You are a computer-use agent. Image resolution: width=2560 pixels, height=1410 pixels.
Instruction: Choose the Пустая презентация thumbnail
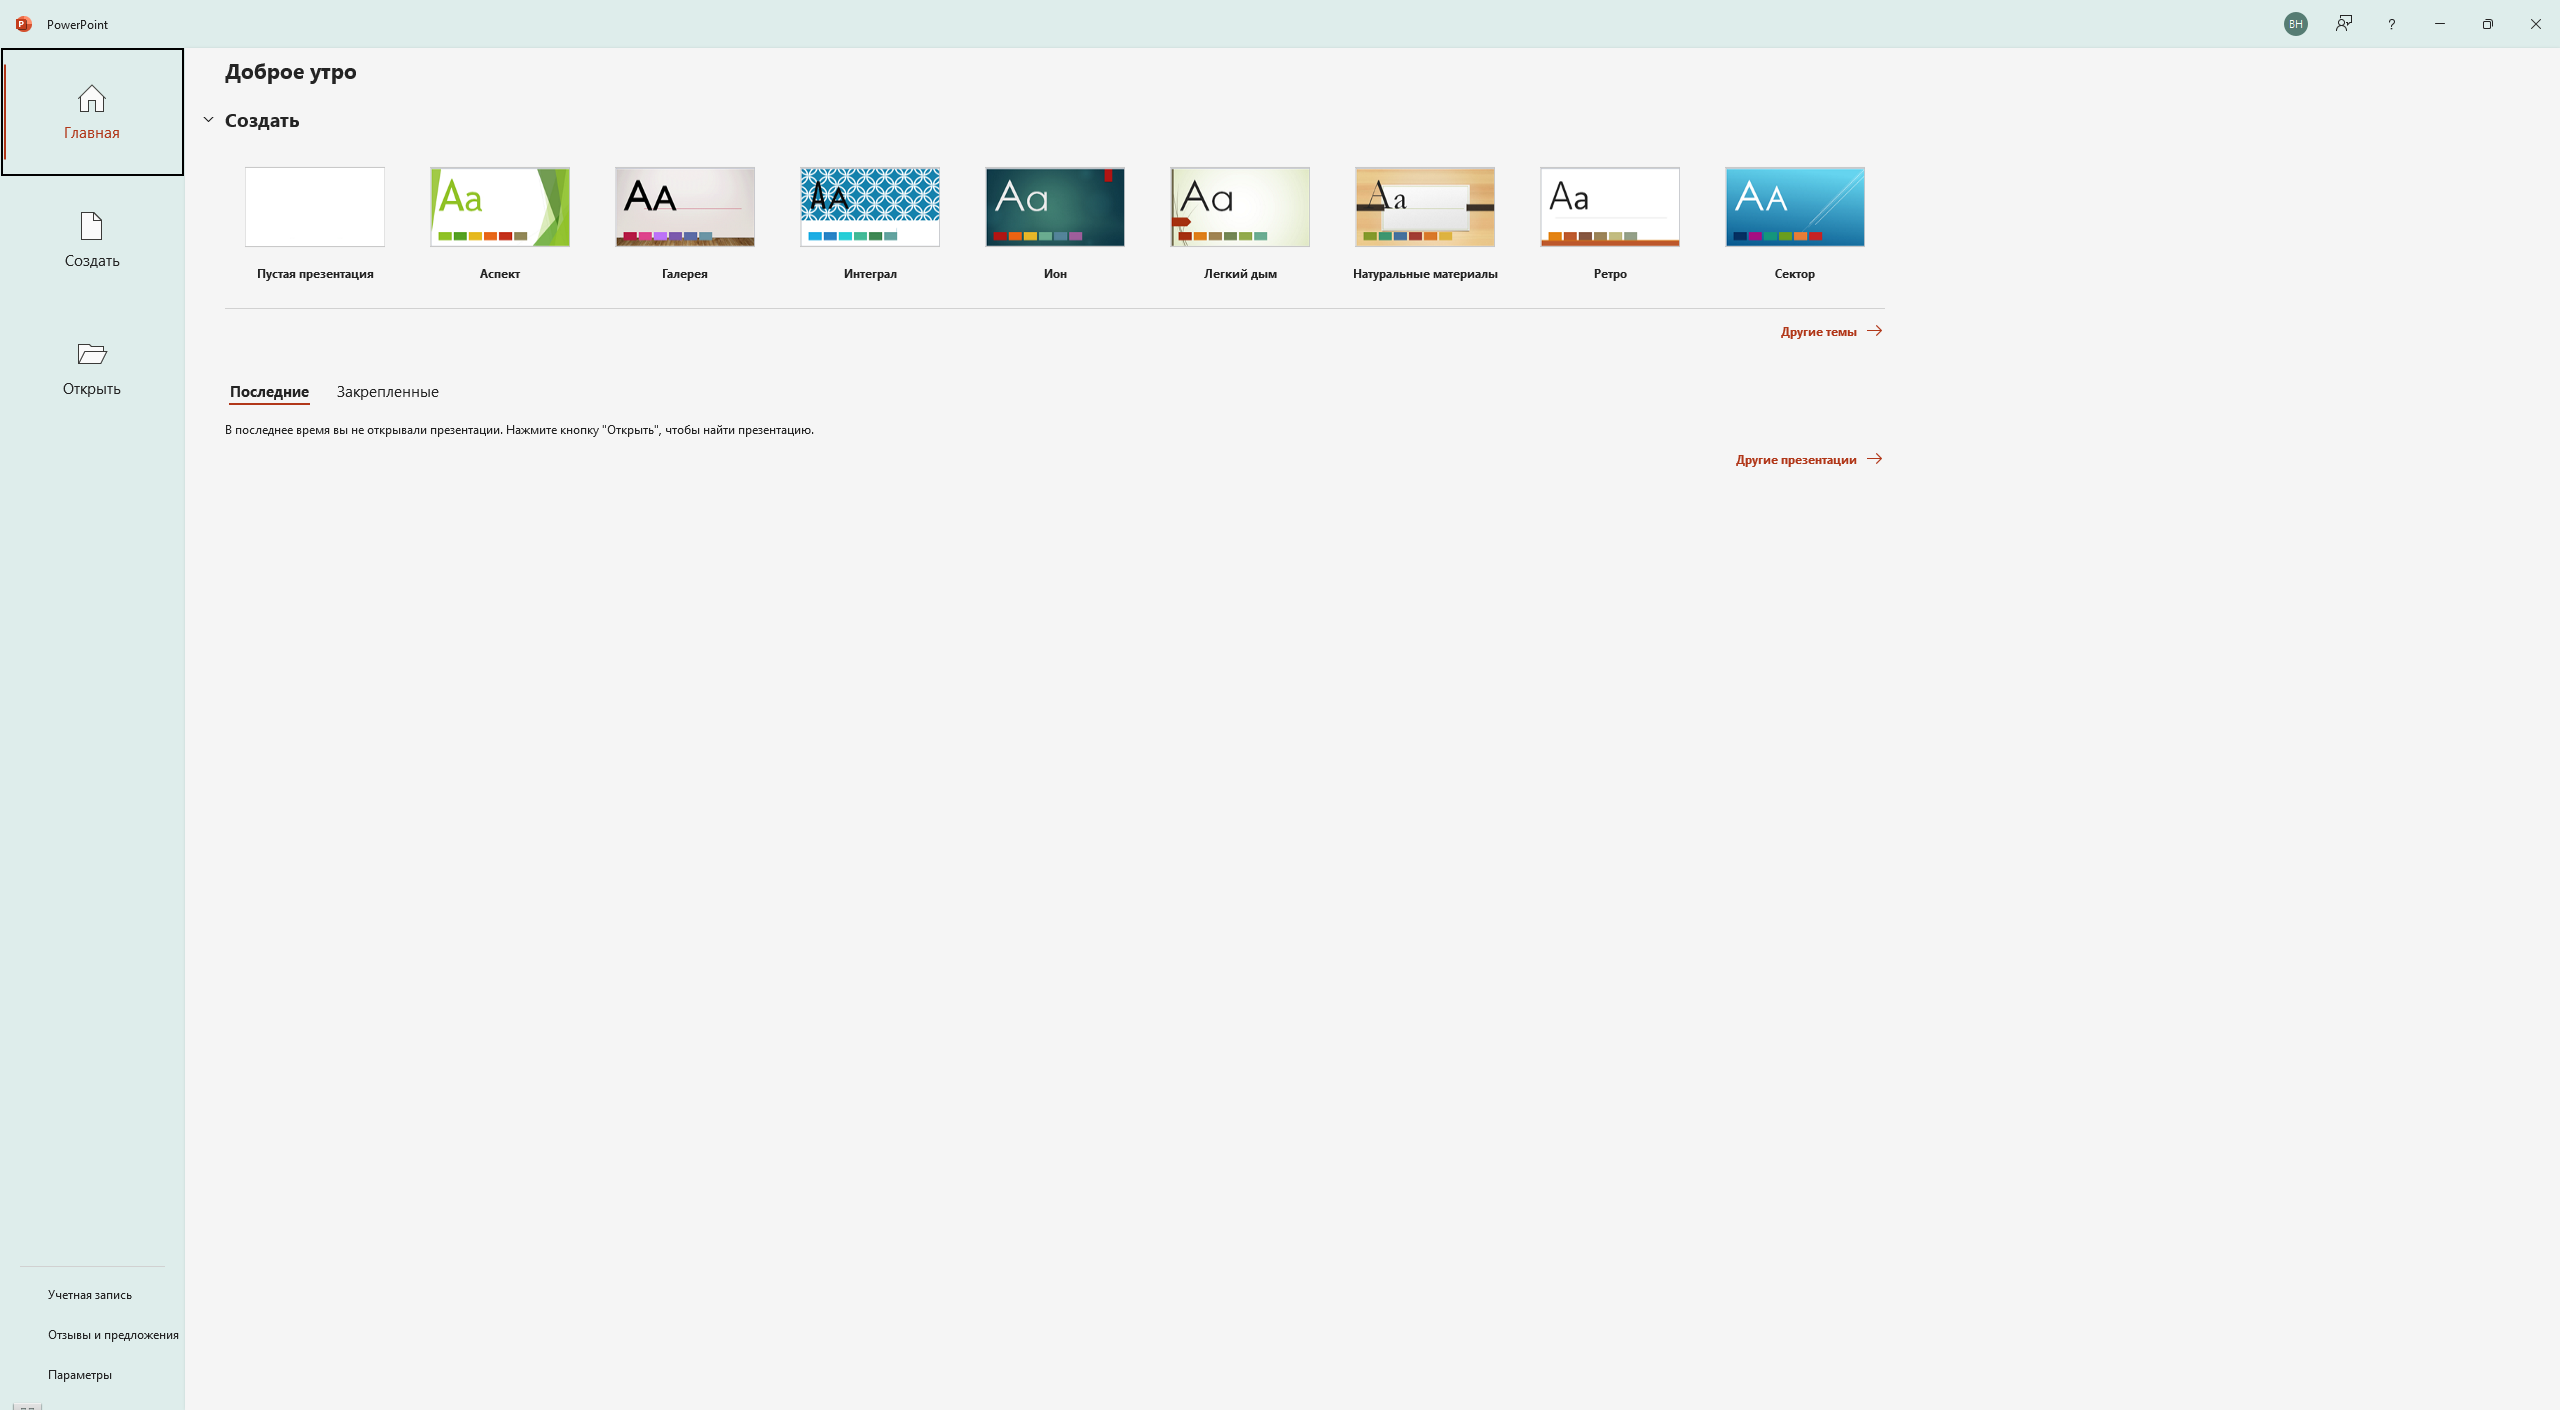click(x=315, y=207)
